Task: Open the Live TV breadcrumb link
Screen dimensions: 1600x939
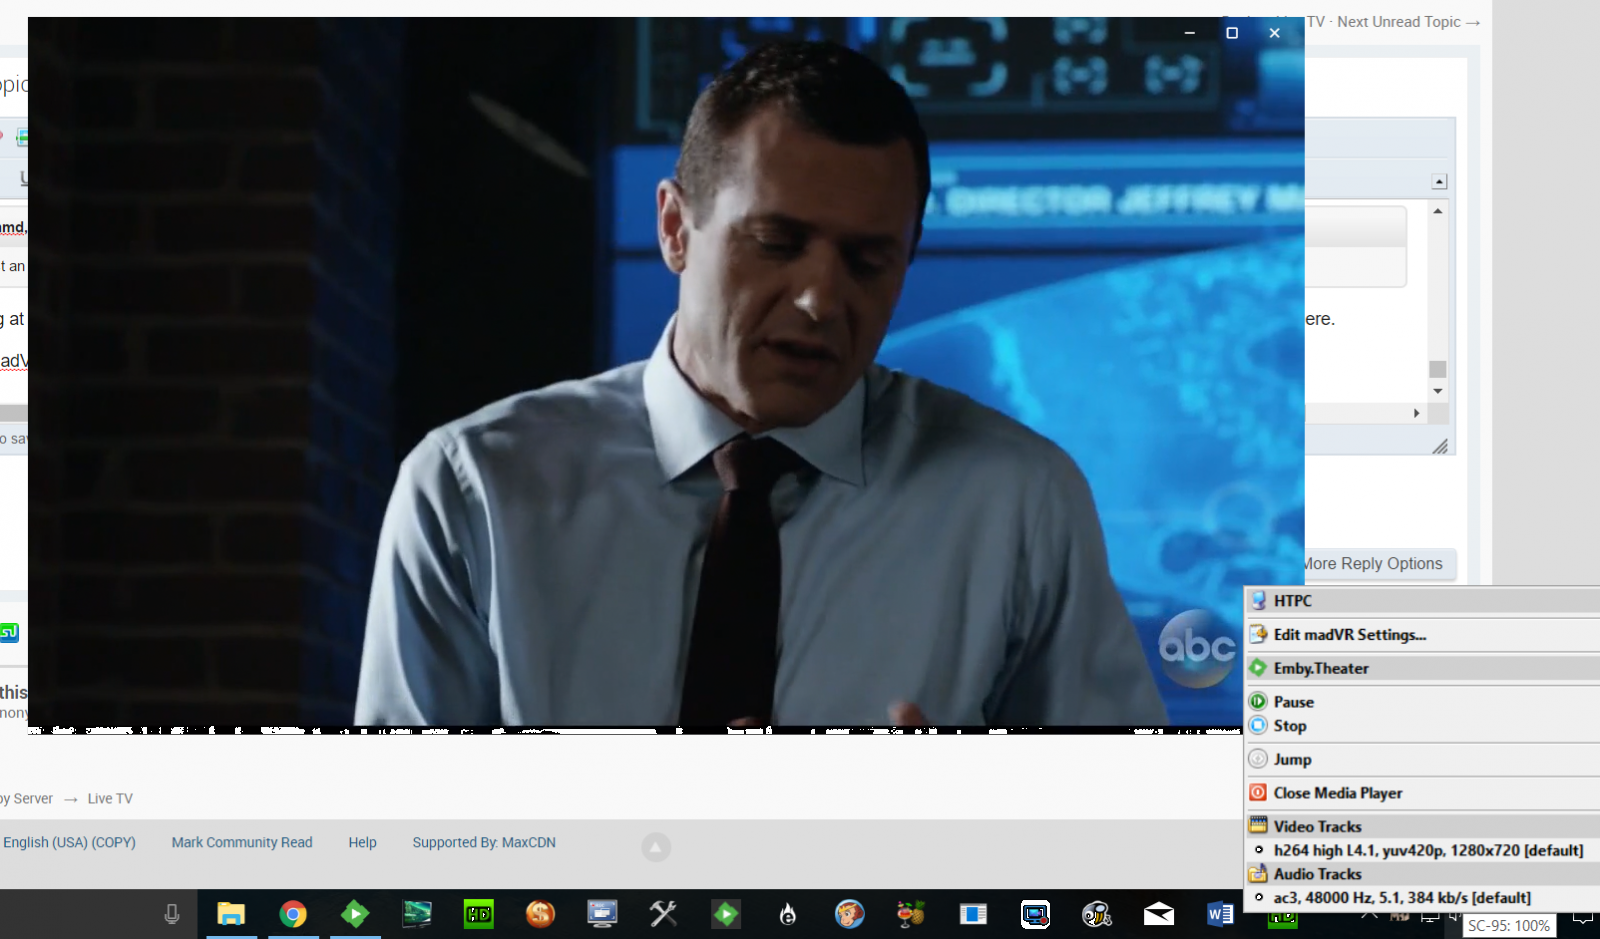Action: (110, 799)
